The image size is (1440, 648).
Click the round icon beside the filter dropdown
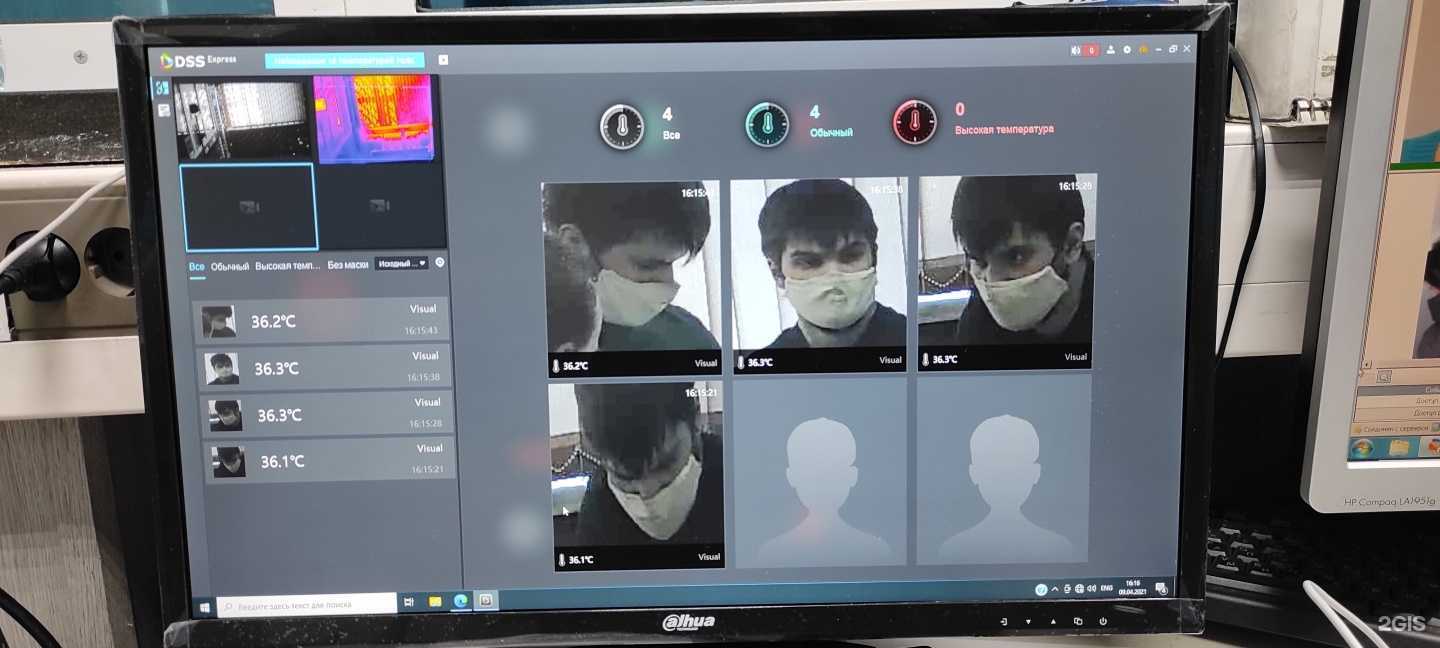coord(440,263)
